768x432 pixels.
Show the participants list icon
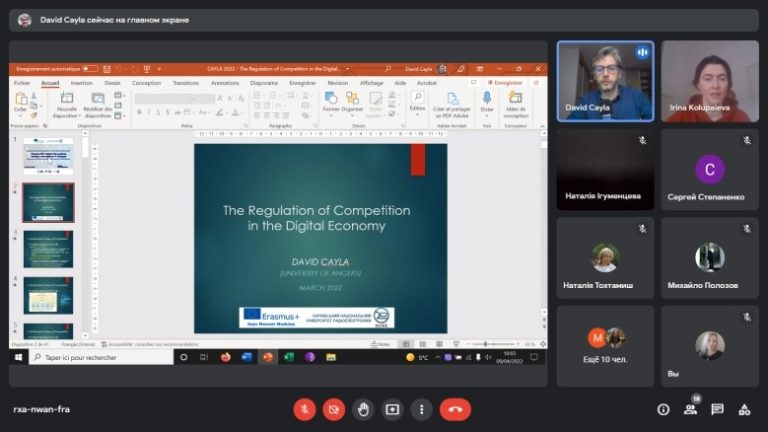click(691, 409)
